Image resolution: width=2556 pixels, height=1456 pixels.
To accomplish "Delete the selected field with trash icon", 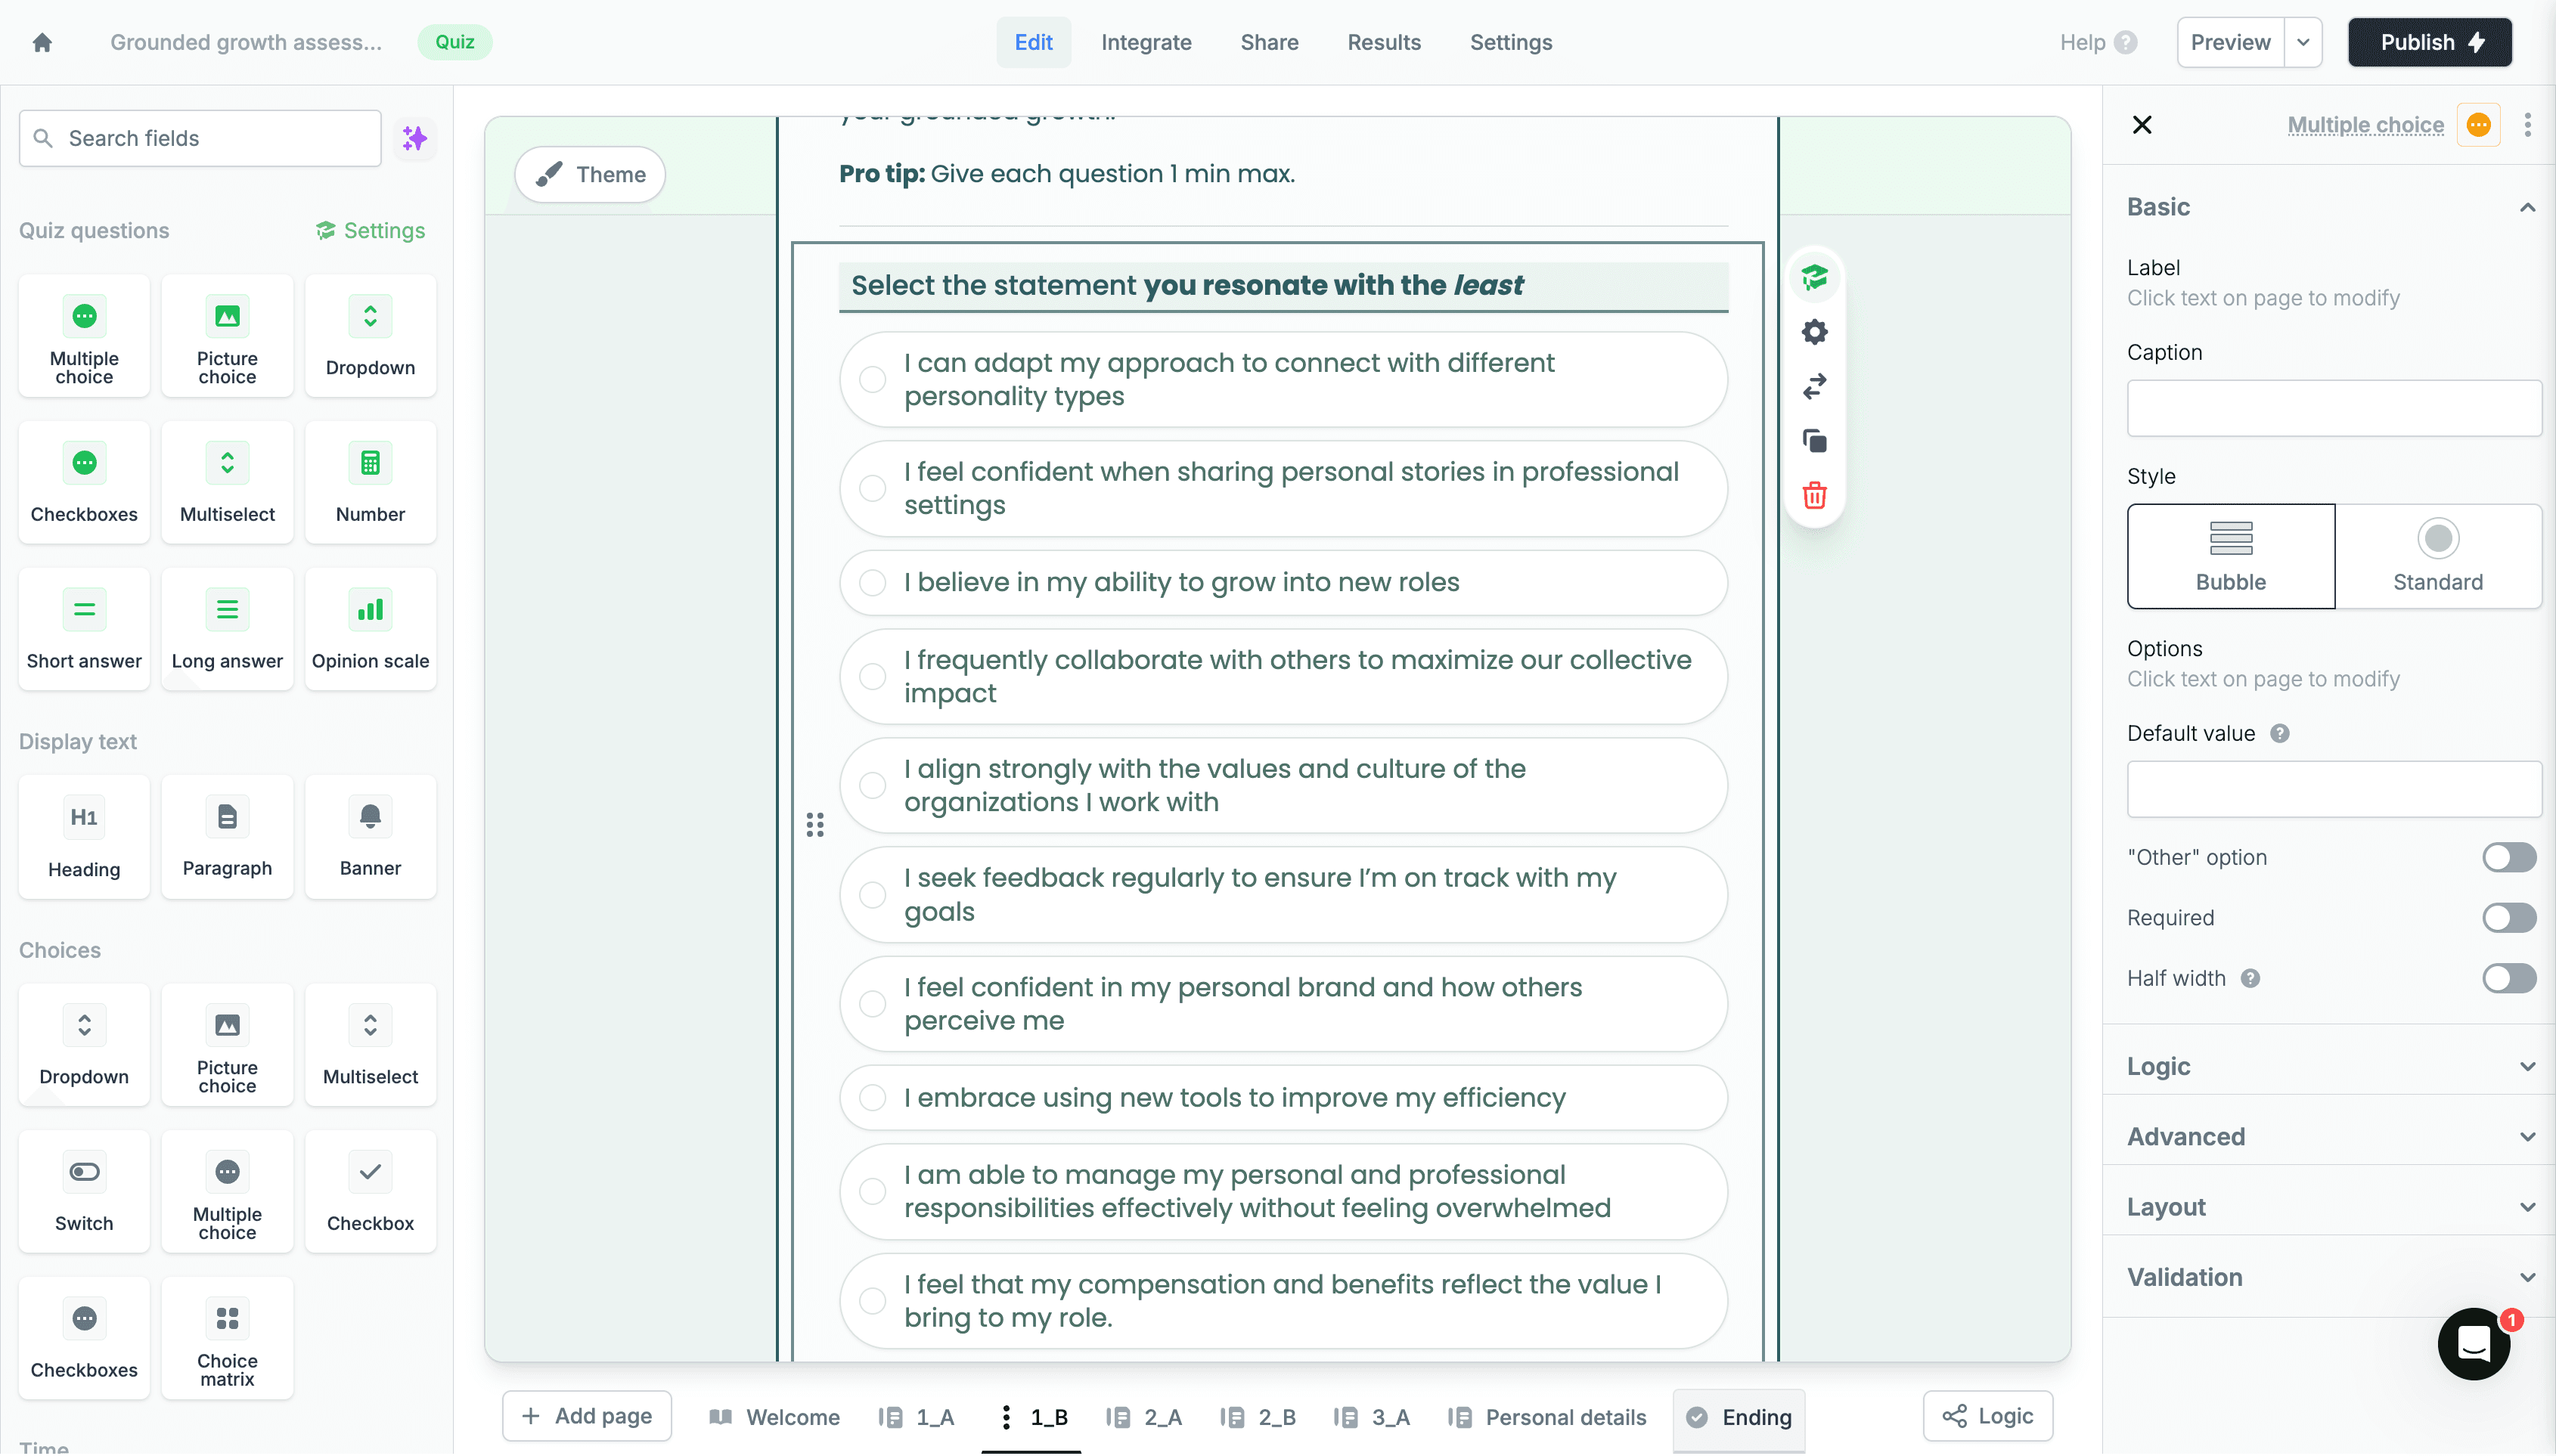I will (x=1814, y=495).
